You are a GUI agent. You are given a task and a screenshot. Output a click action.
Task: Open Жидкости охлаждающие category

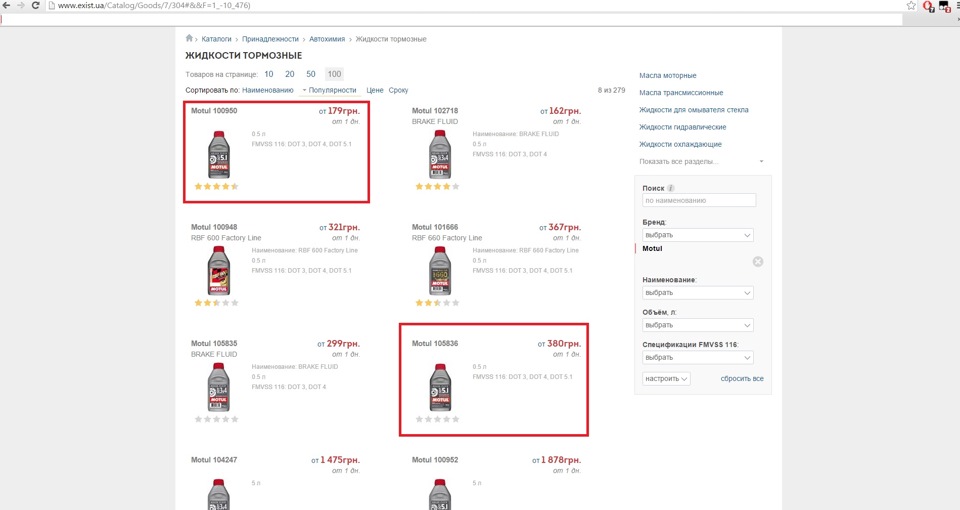[680, 144]
